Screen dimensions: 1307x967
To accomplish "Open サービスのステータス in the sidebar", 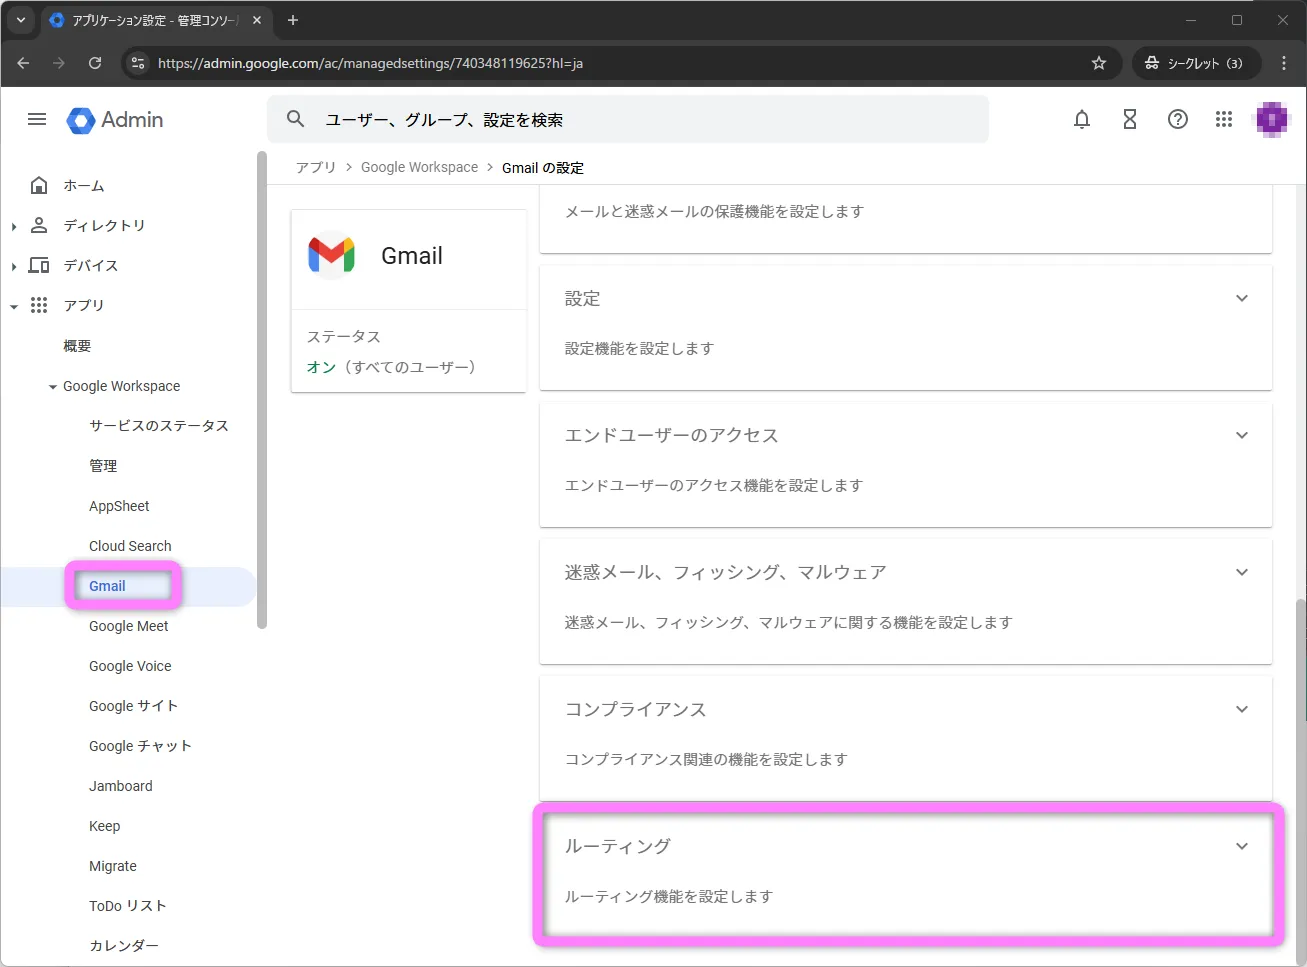I will click(x=159, y=426).
